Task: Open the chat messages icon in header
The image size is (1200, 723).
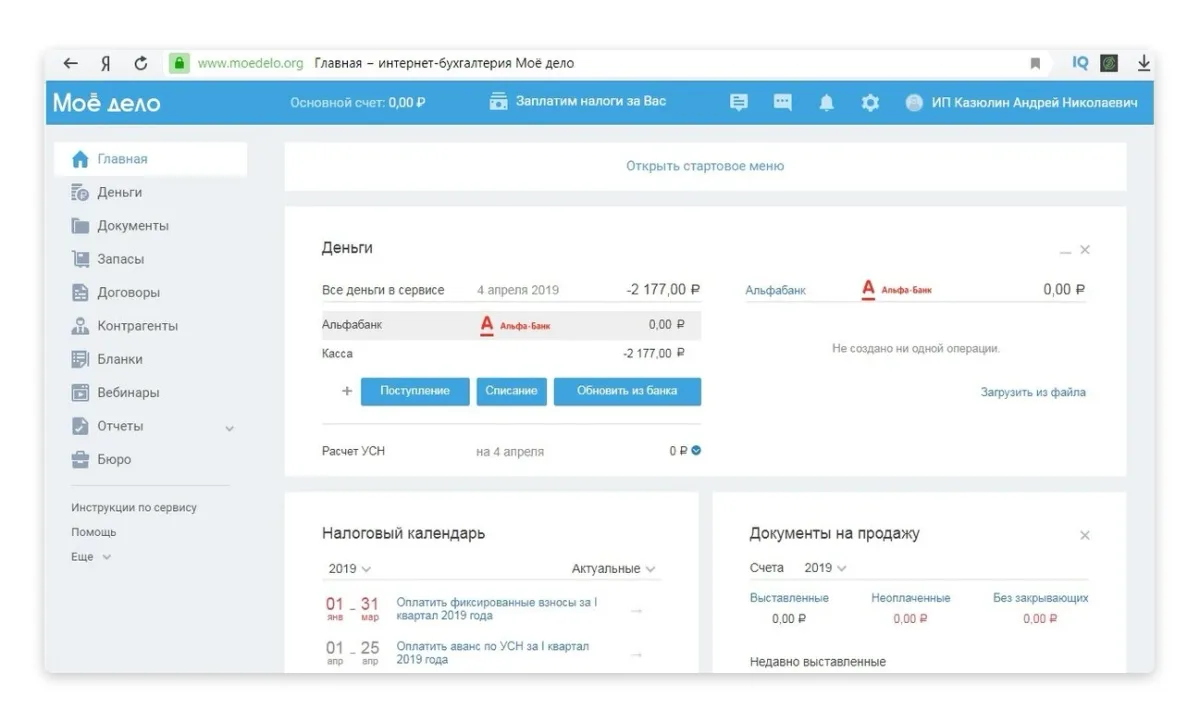Action: point(782,102)
